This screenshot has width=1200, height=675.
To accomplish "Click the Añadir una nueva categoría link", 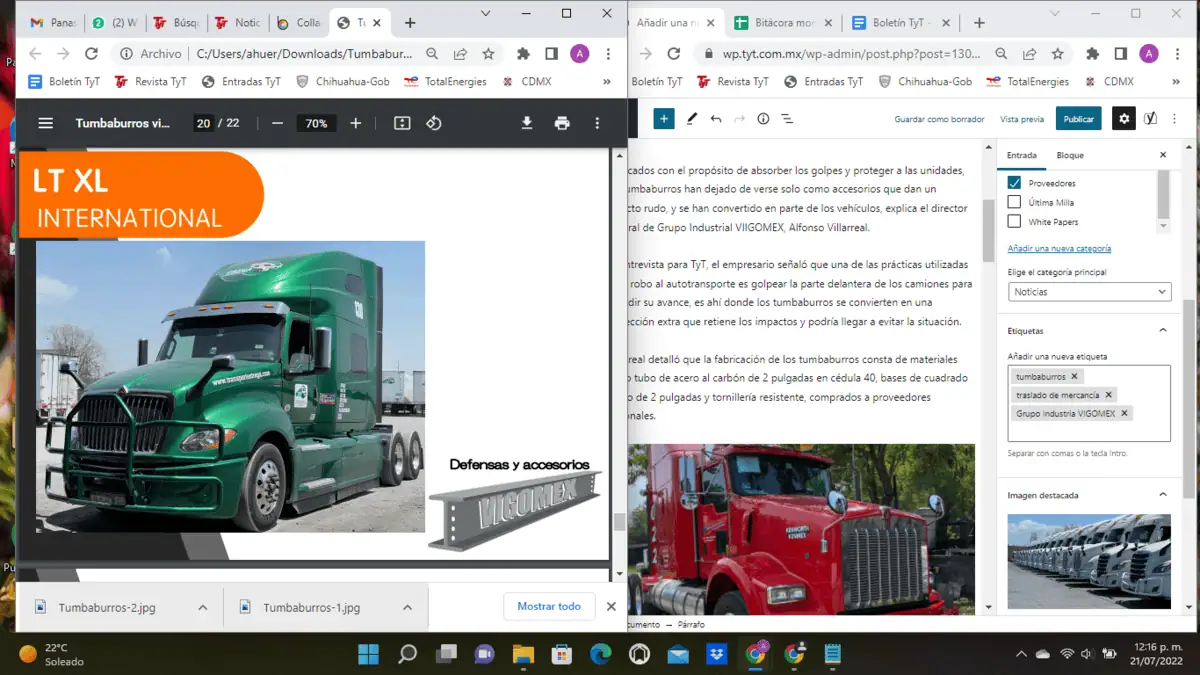I will coord(1059,248).
